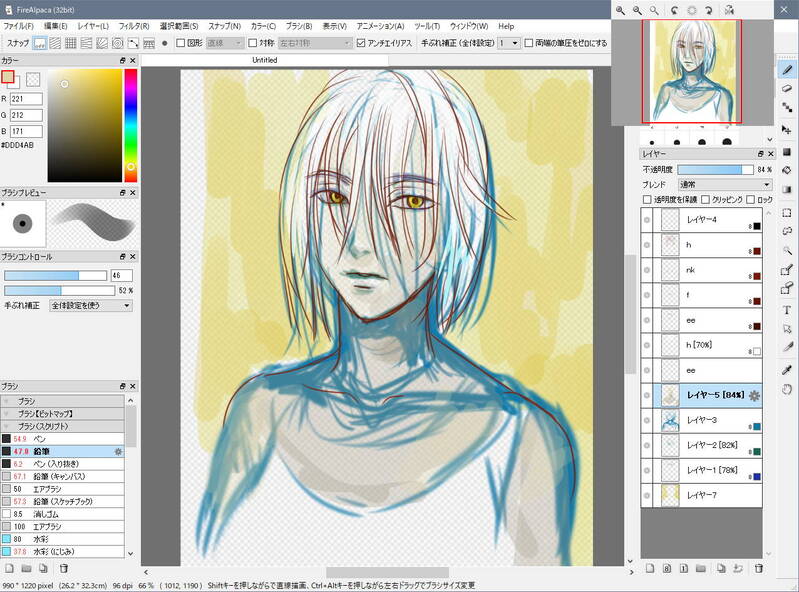
Task: Select the Bucket fill tool
Action: (x=787, y=170)
